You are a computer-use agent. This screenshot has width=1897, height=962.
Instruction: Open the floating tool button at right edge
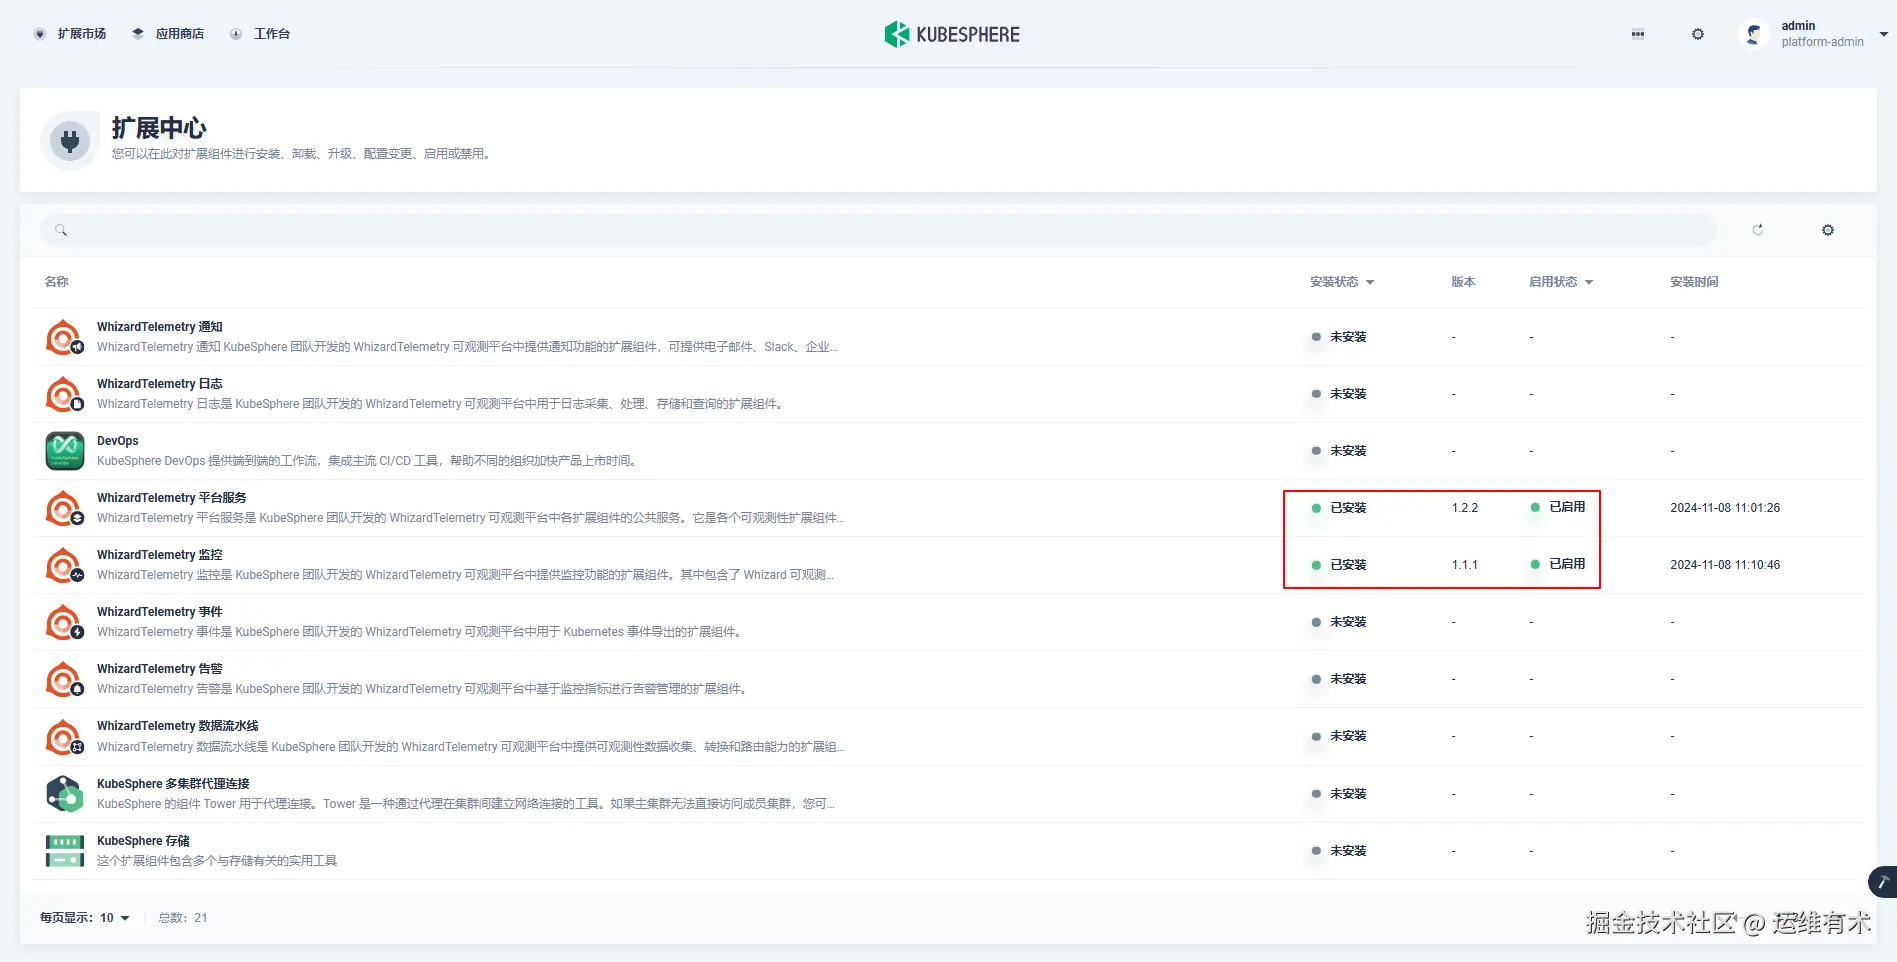pyautogui.click(x=1882, y=882)
